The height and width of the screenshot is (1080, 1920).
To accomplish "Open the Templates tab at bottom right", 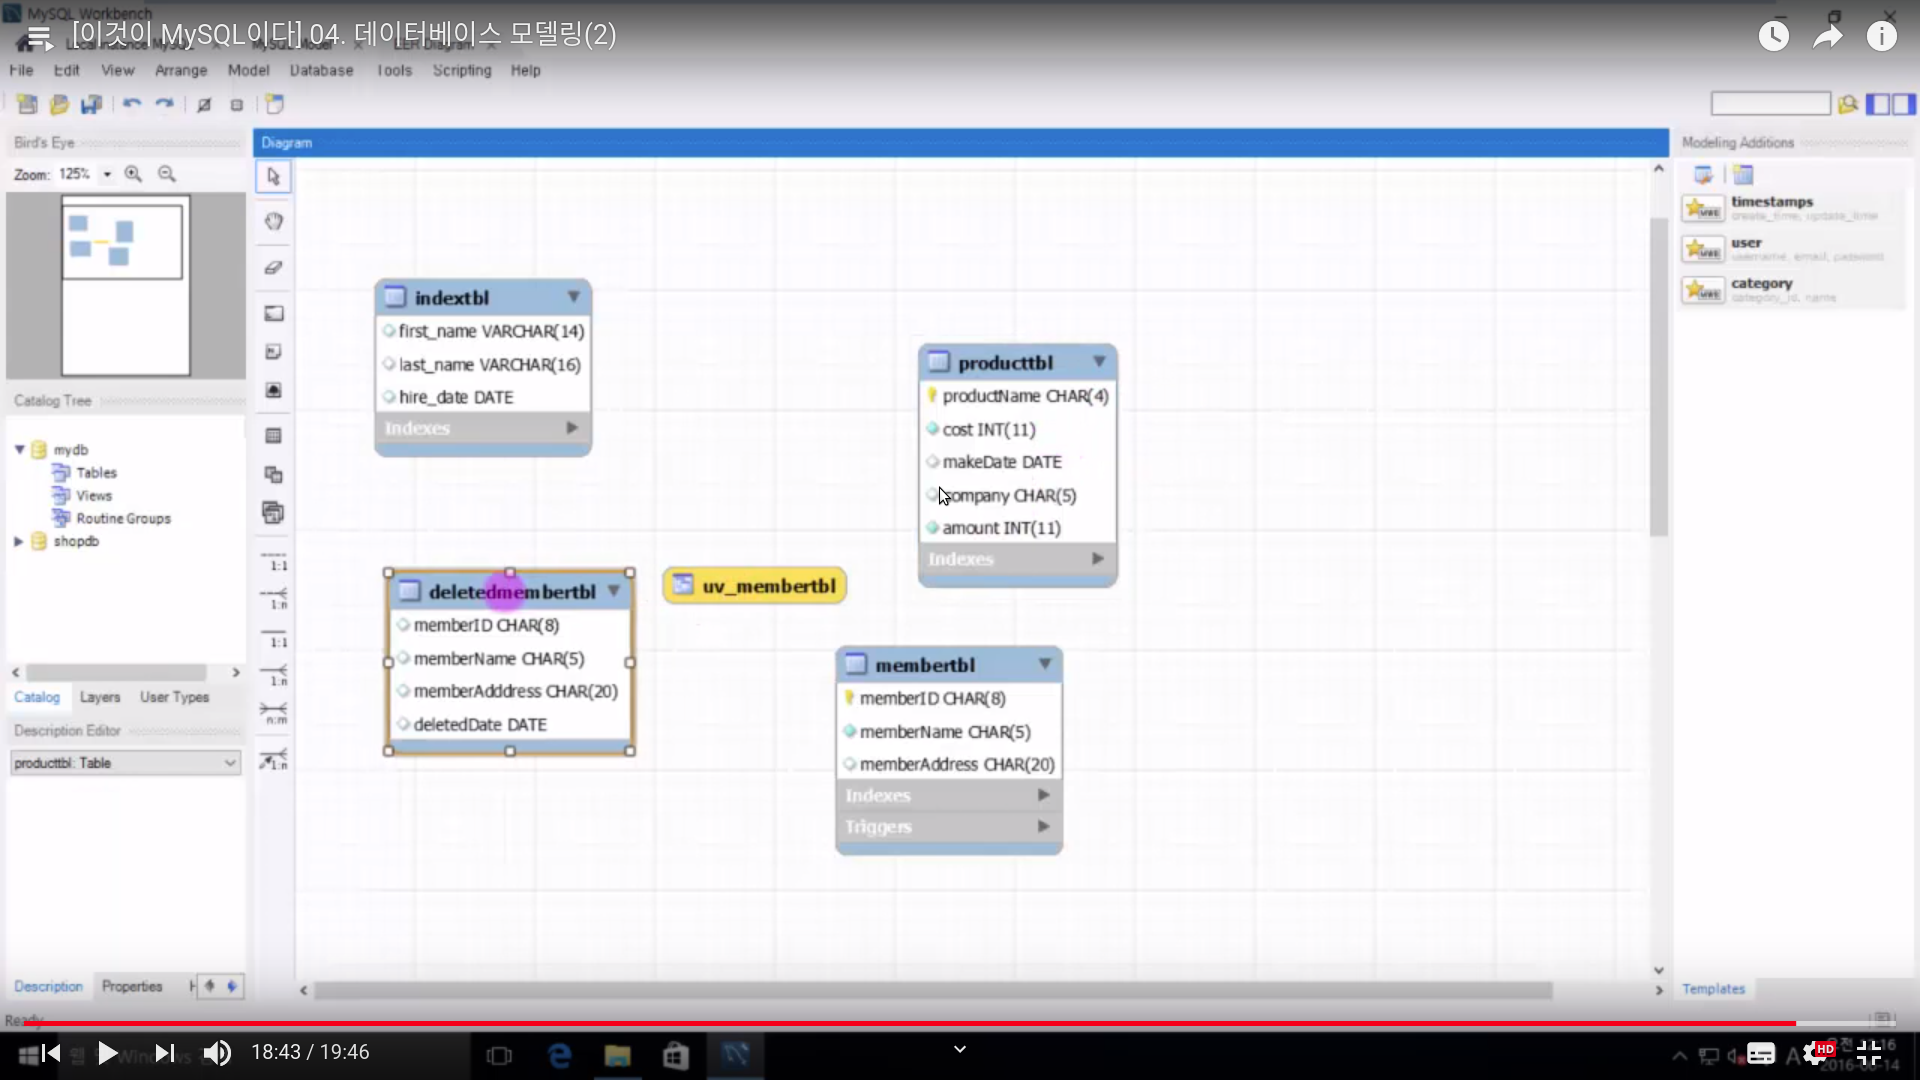I will click(1713, 988).
